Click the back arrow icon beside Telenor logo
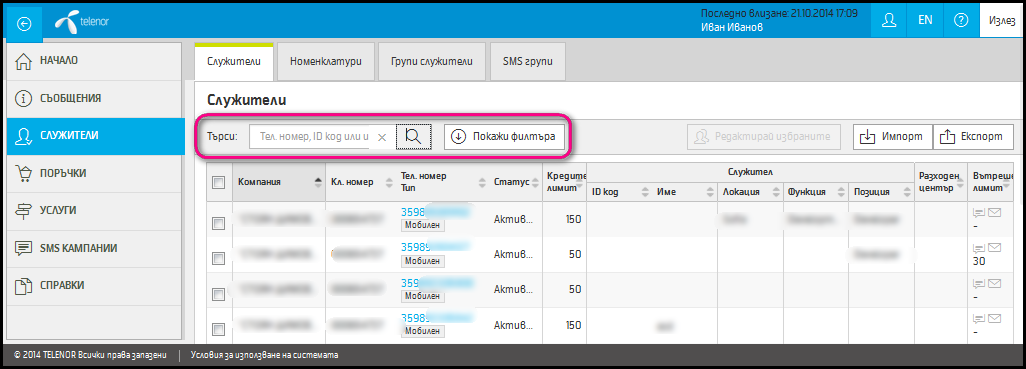 pos(24,24)
